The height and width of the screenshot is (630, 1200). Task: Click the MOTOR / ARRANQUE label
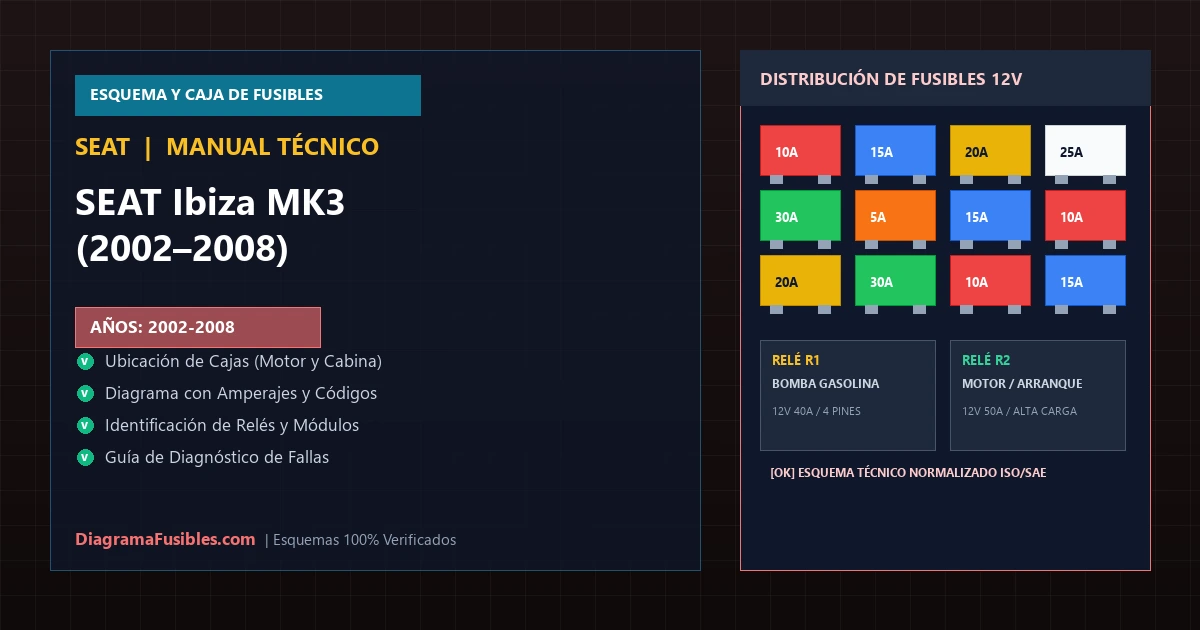[x=1022, y=384]
